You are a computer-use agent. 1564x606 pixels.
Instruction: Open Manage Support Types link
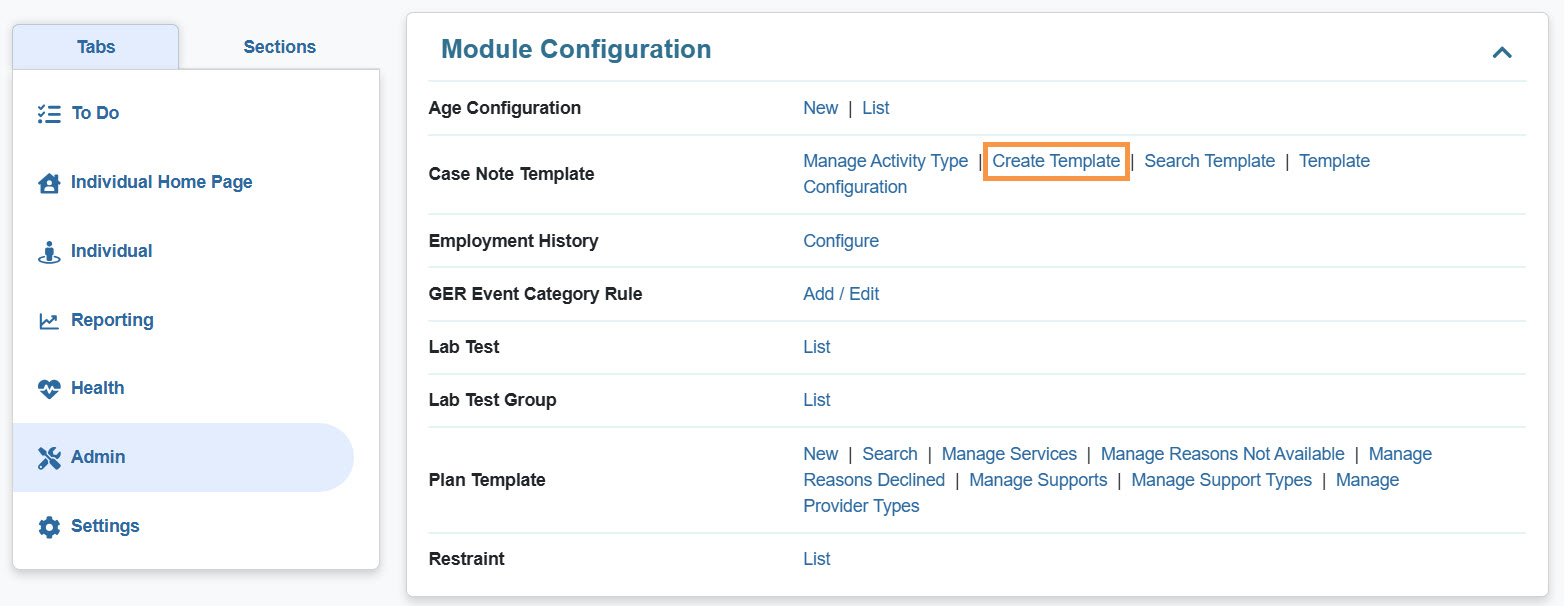point(1220,480)
